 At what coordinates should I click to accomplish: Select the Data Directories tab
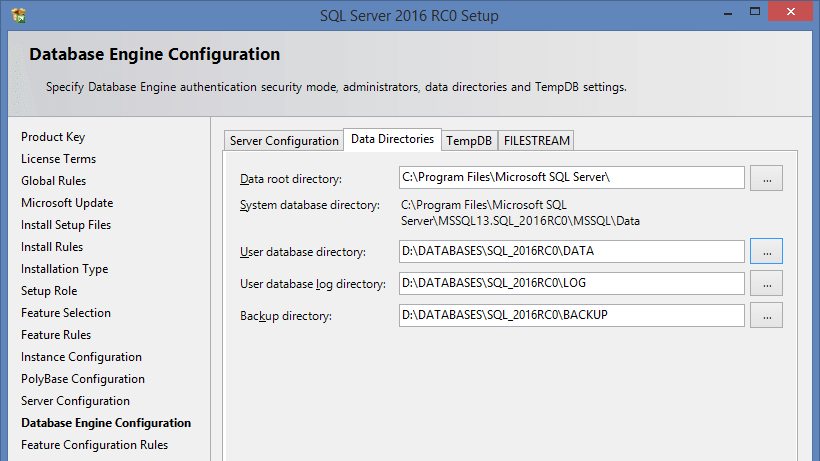click(x=392, y=139)
